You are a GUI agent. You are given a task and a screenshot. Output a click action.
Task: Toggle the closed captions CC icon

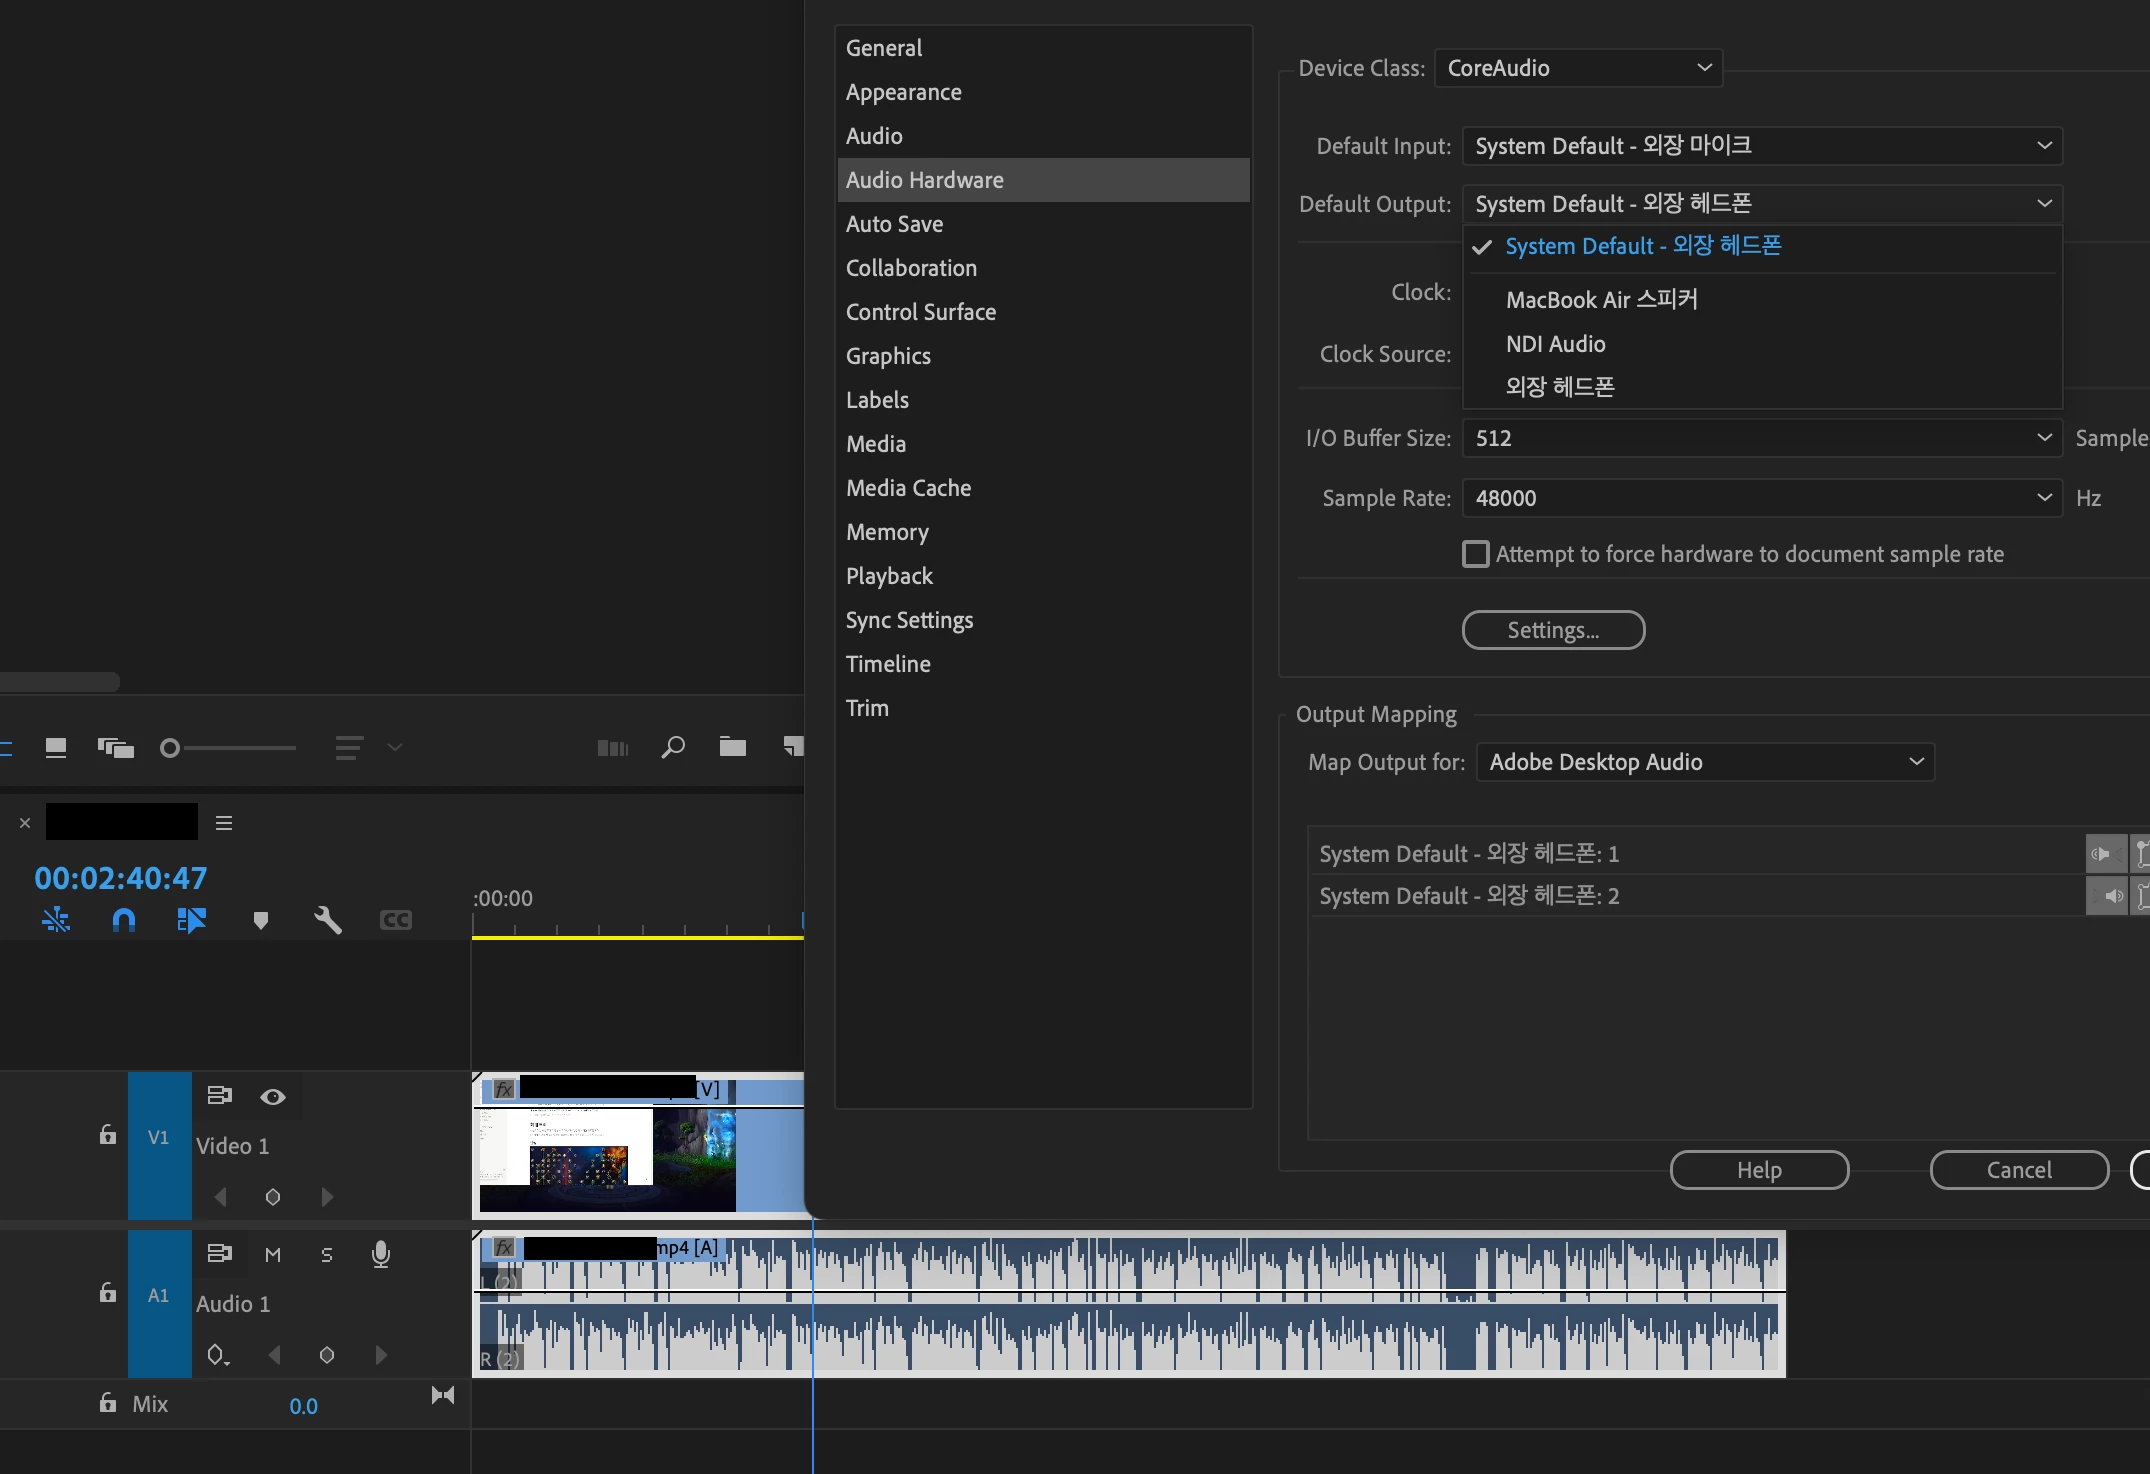(396, 920)
